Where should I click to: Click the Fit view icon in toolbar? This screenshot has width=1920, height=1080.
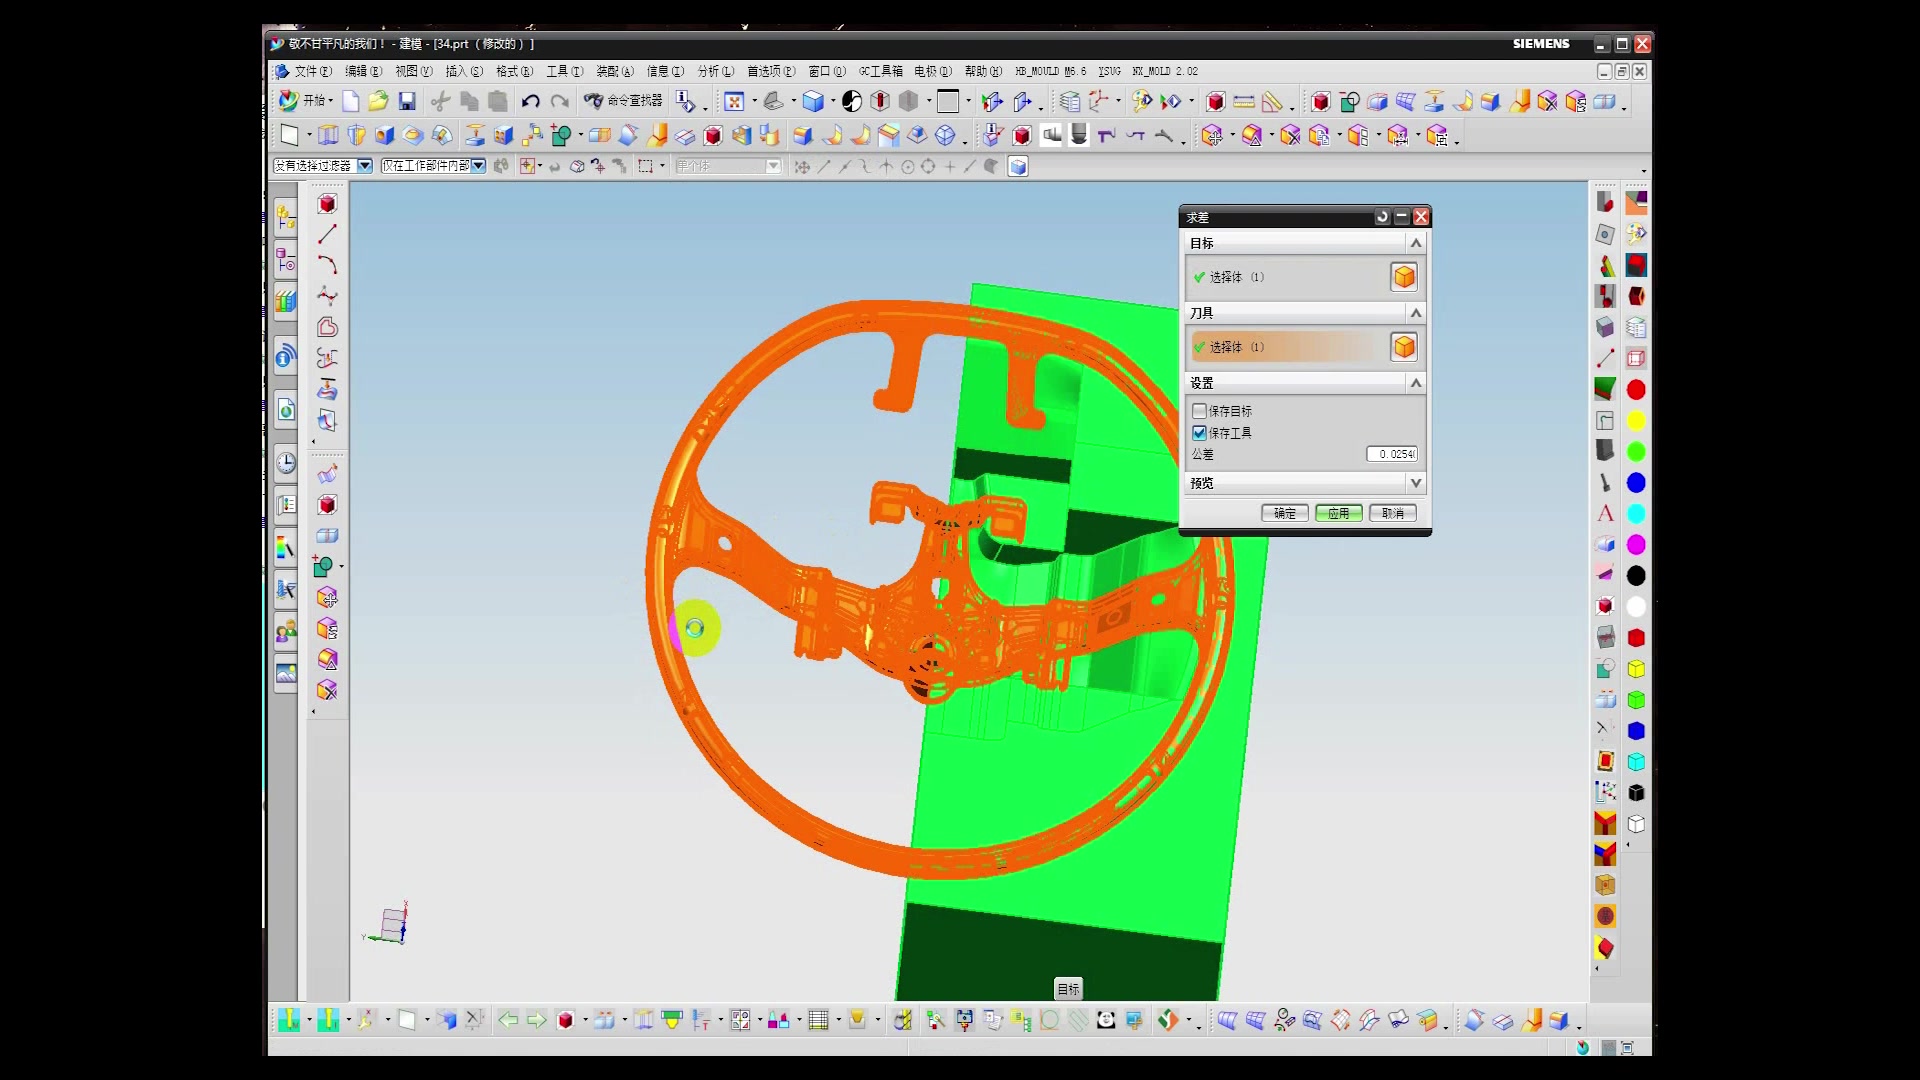tap(734, 101)
